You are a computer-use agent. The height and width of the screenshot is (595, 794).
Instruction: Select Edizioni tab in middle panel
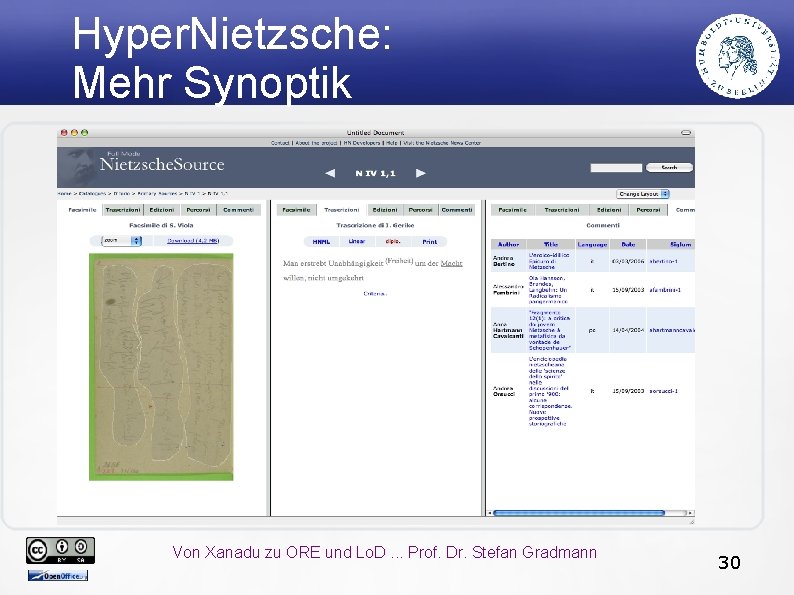point(385,210)
